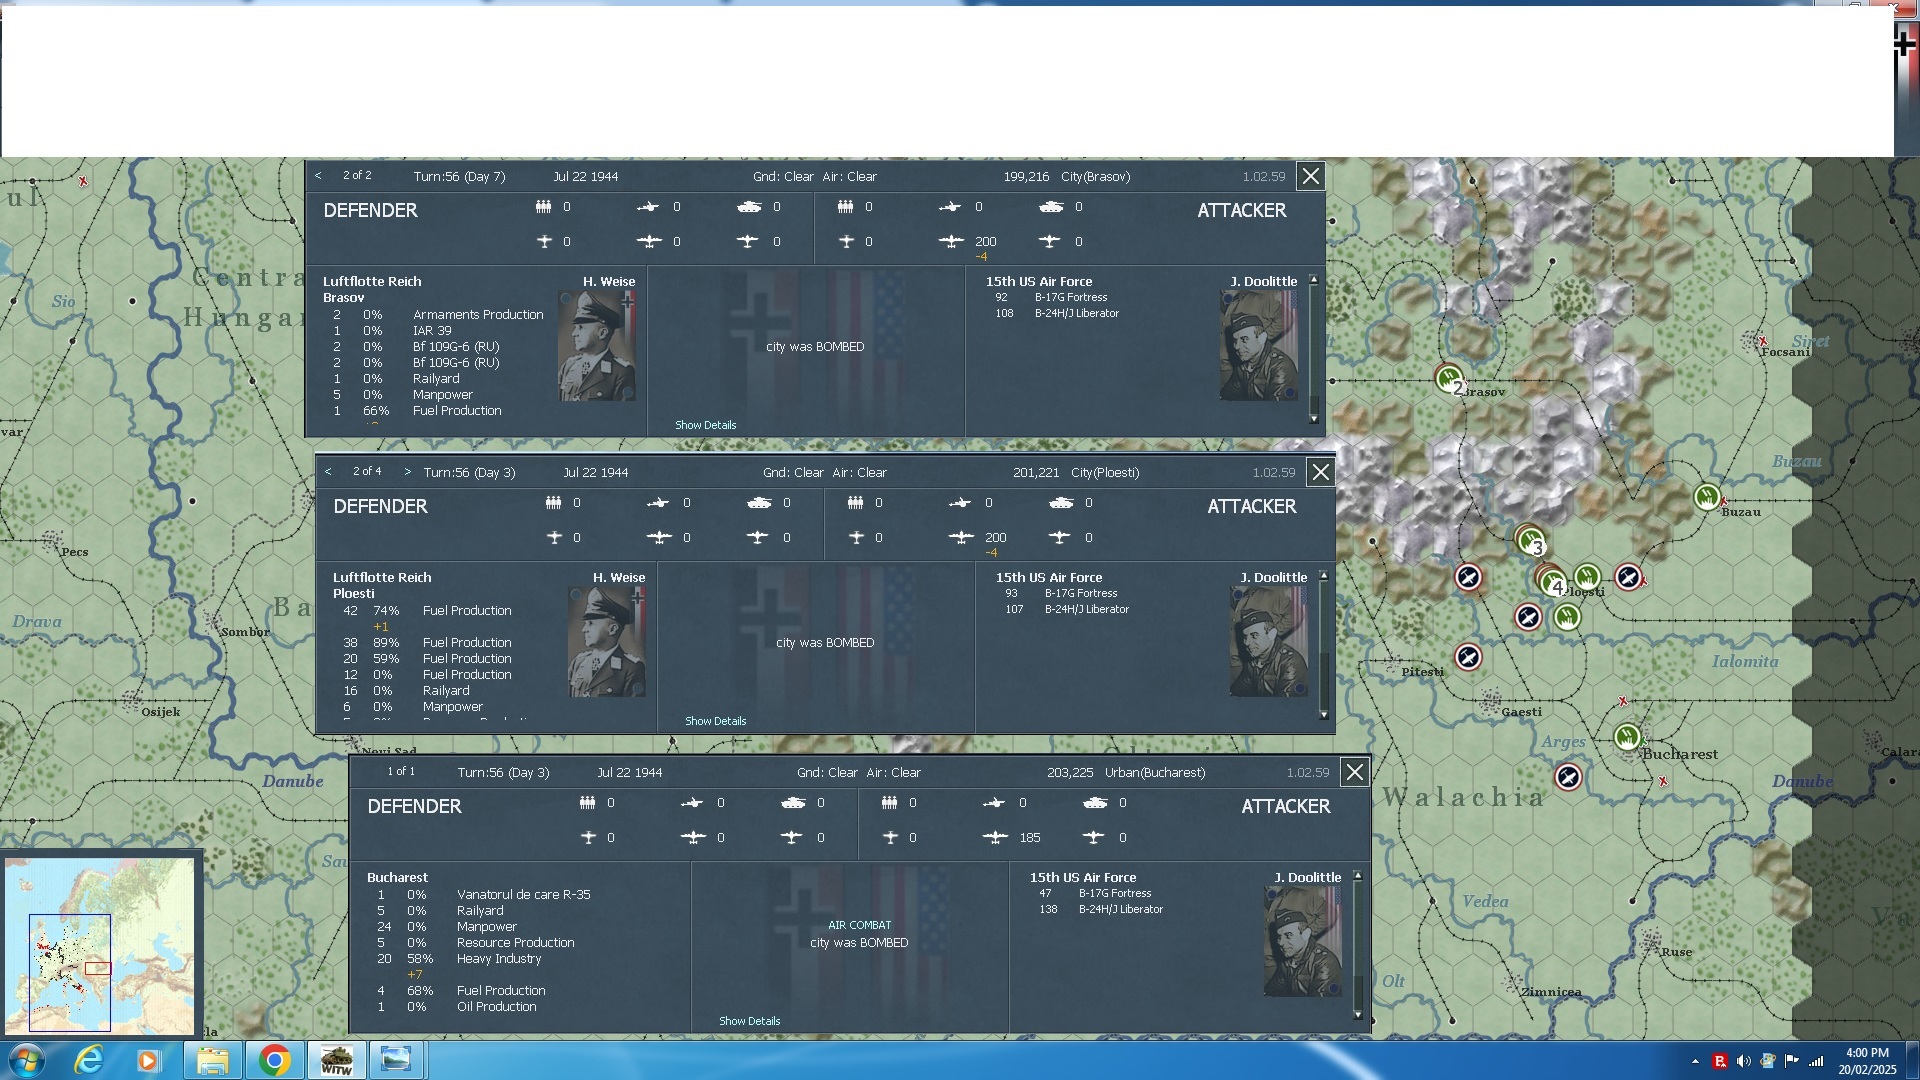Close the Bucharest combat report panel
Viewport: 1920px width, 1080px height.
[x=1354, y=772]
